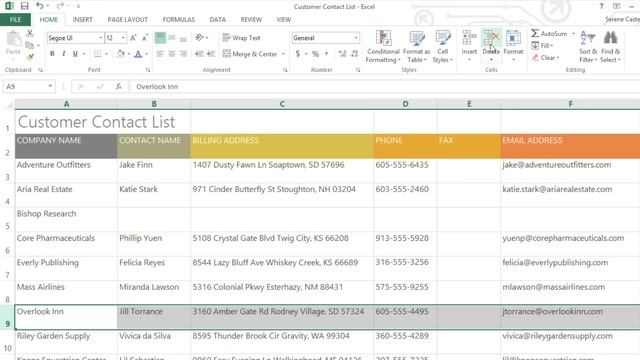Align text left

(160, 54)
